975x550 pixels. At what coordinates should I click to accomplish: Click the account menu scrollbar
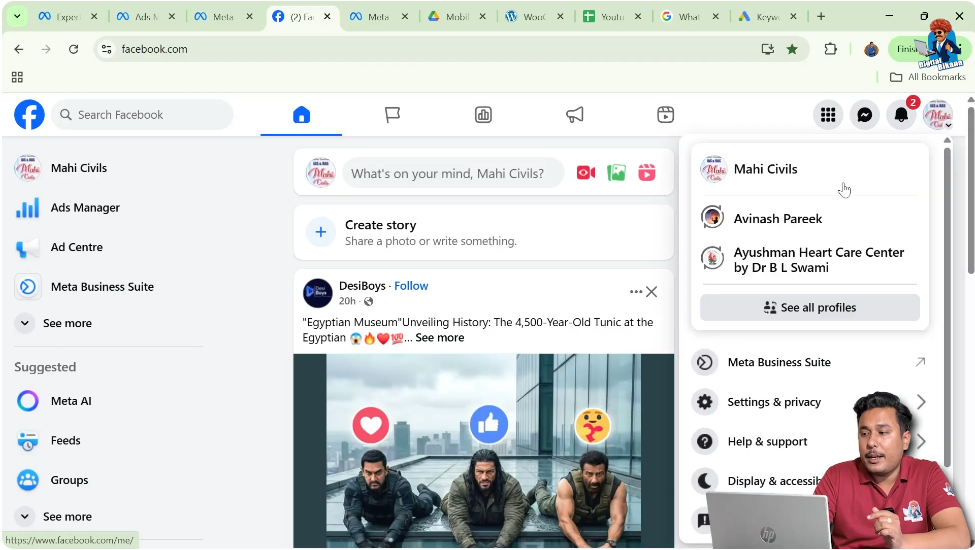pyautogui.click(x=947, y=305)
